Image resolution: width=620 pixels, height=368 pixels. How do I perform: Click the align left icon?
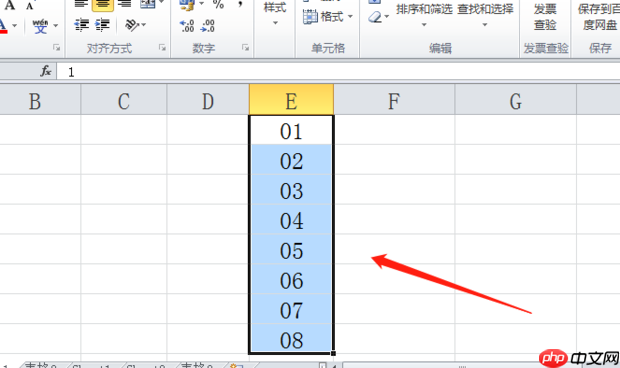(x=81, y=4)
